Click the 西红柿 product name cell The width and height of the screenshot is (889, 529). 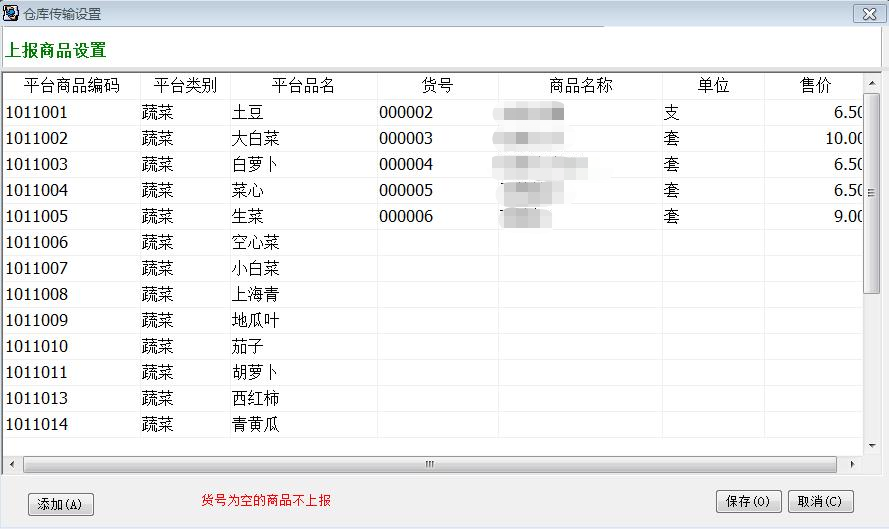coord(255,399)
